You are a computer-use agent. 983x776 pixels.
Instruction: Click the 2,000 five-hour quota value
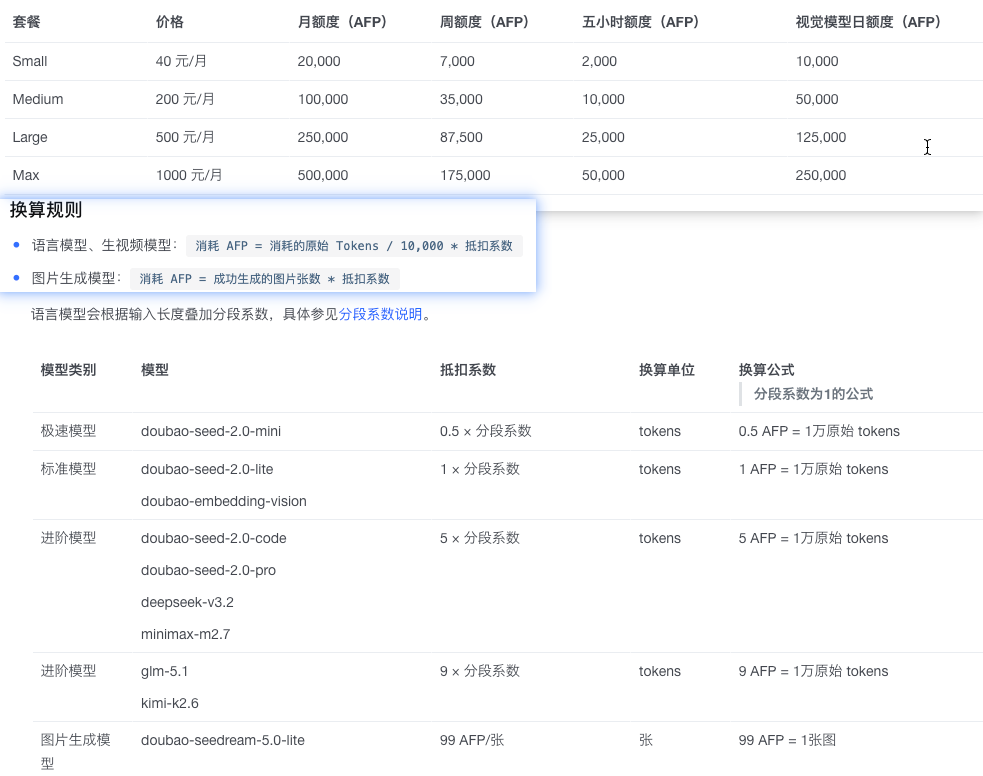click(x=599, y=61)
